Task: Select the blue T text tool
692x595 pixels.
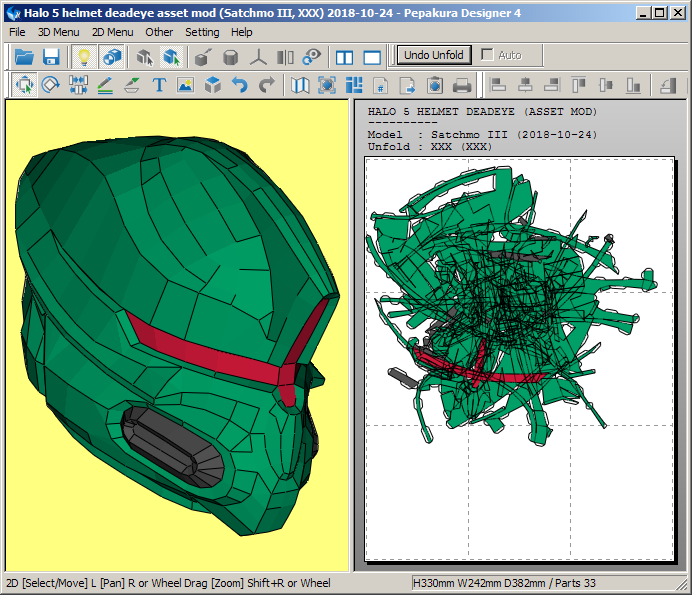Action: (159, 84)
